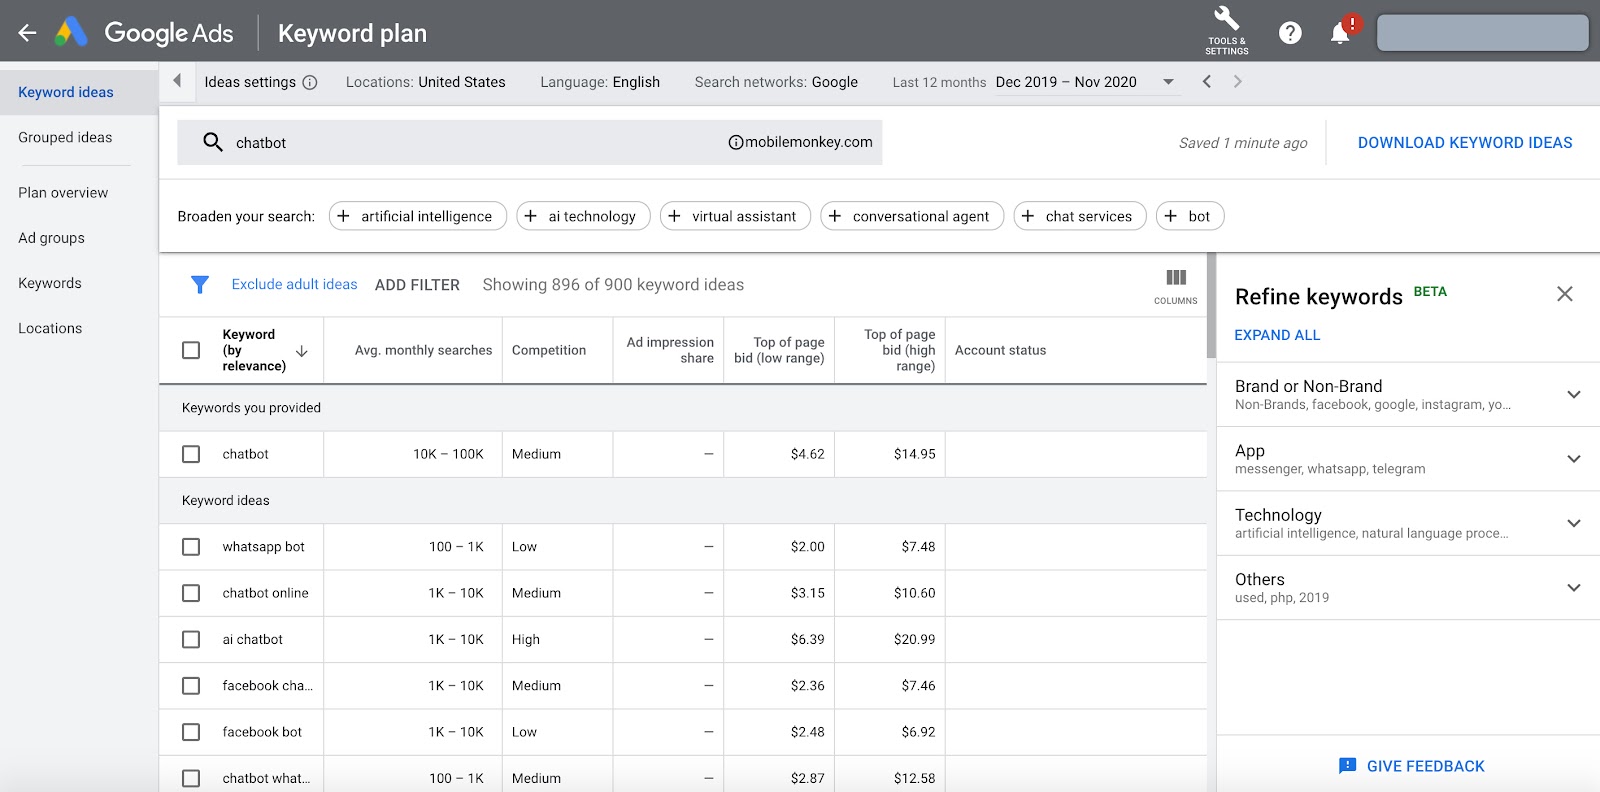
Task: Expand the Brand or Non-Brand section
Action: (1573, 394)
